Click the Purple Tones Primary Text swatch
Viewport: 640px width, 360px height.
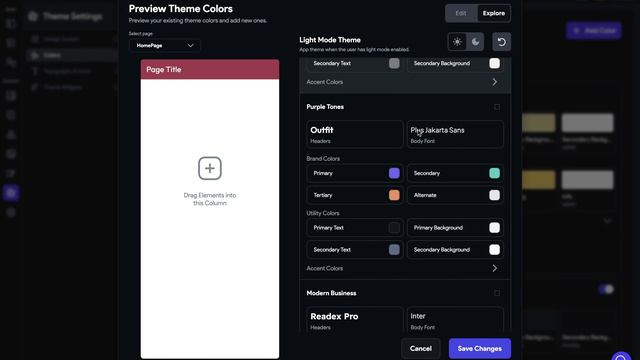point(394,228)
